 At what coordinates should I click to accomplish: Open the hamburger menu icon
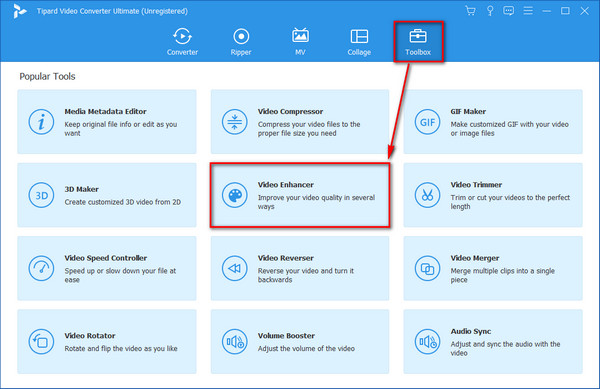pyautogui.click(x=528, y=11)
